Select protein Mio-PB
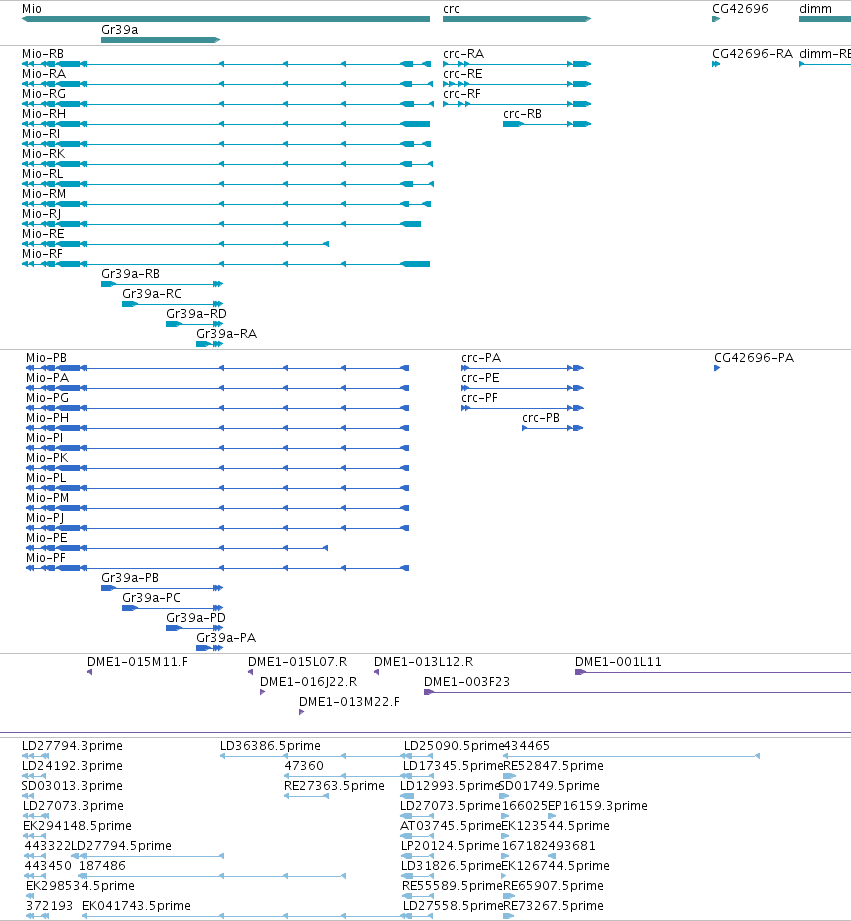 (x=46, y=358)
